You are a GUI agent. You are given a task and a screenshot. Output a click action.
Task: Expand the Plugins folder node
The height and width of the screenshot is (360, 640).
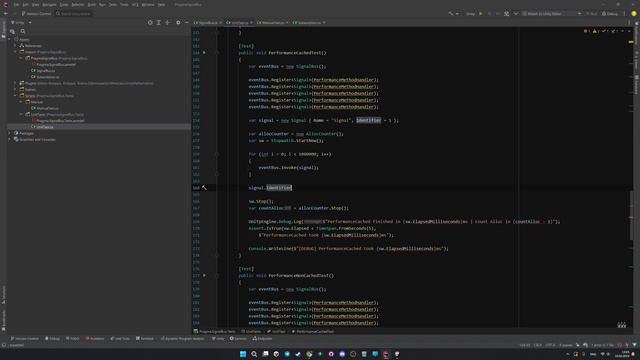pos(16,83)
